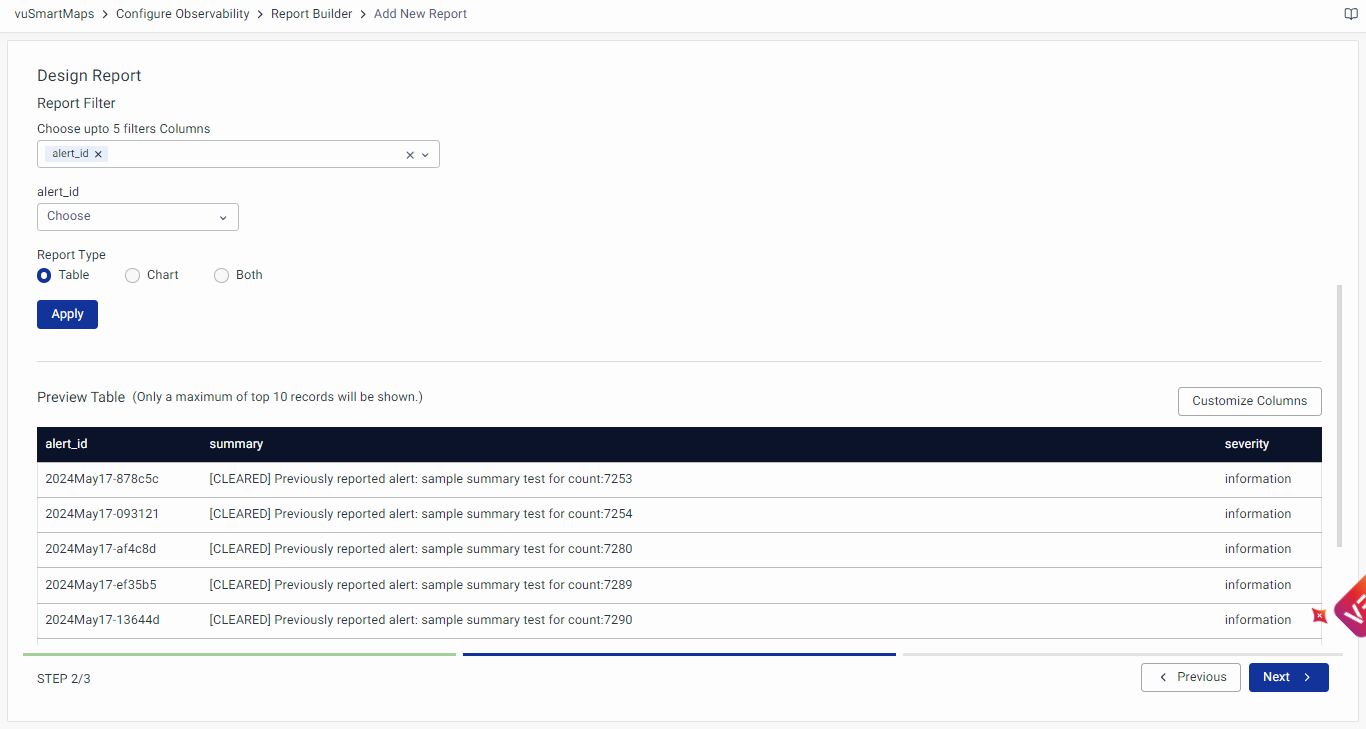Go to Previous step
The width and height of the screenshot is (1366, 729).
(x=1190, y=677)
